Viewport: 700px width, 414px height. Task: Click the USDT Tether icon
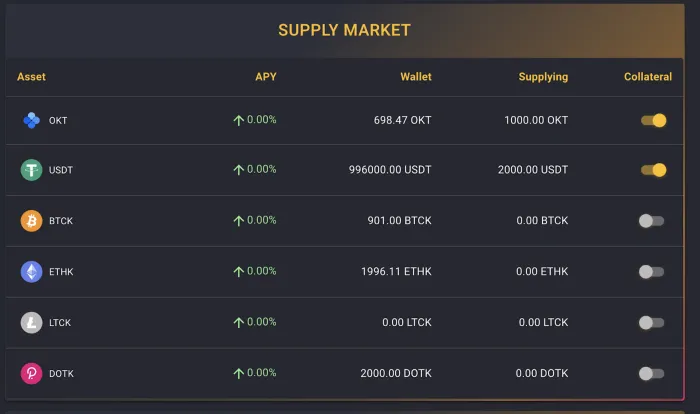[31, 170]
